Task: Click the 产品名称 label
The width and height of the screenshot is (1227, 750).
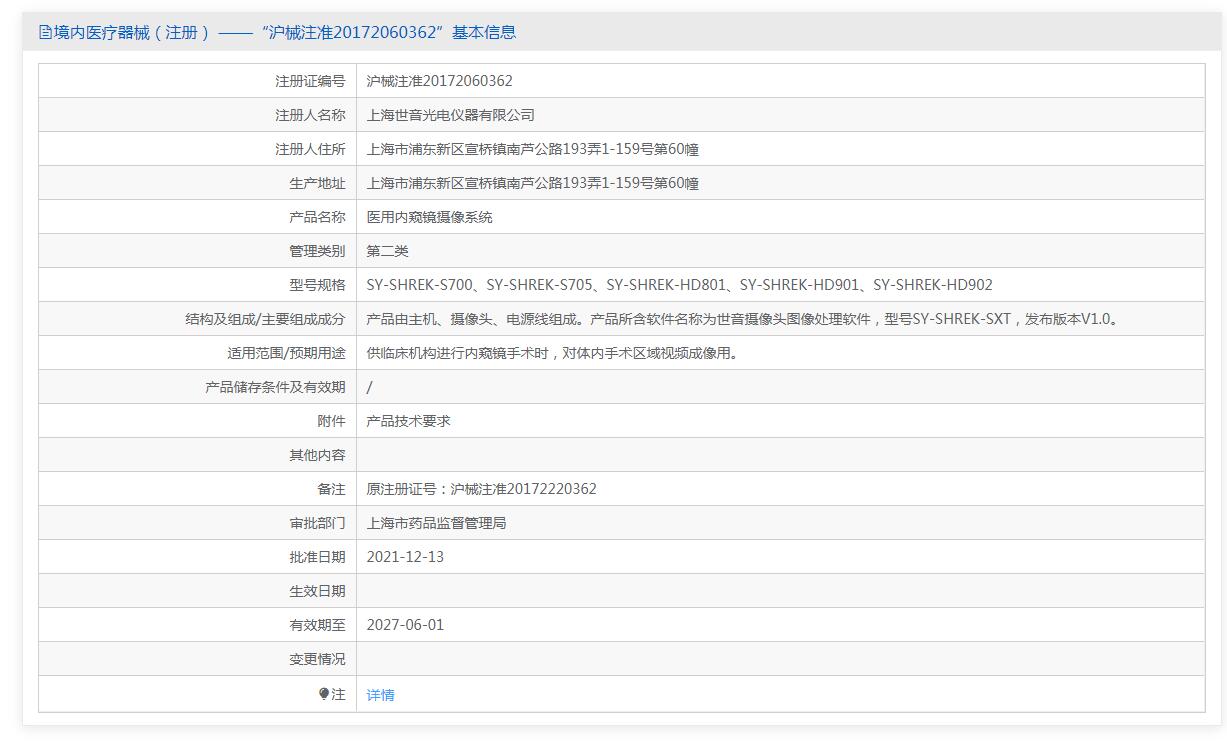Action: (x=317, y=217)
